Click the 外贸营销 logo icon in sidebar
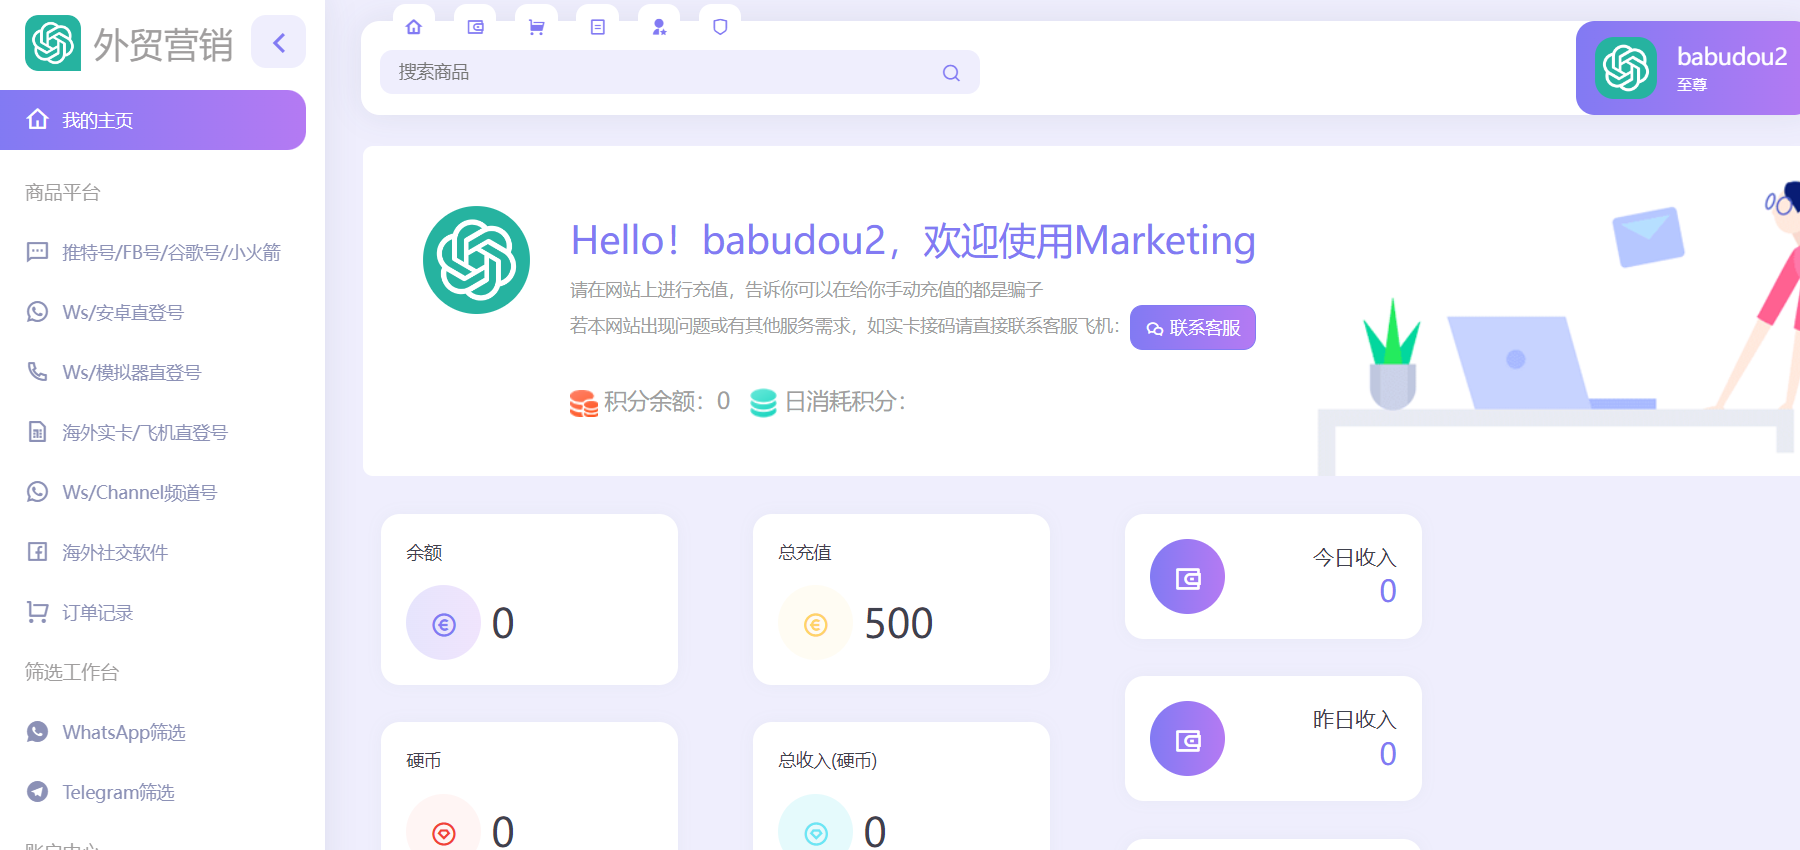The height and width of the screenshot is (850, 1800). pos(53,43)
